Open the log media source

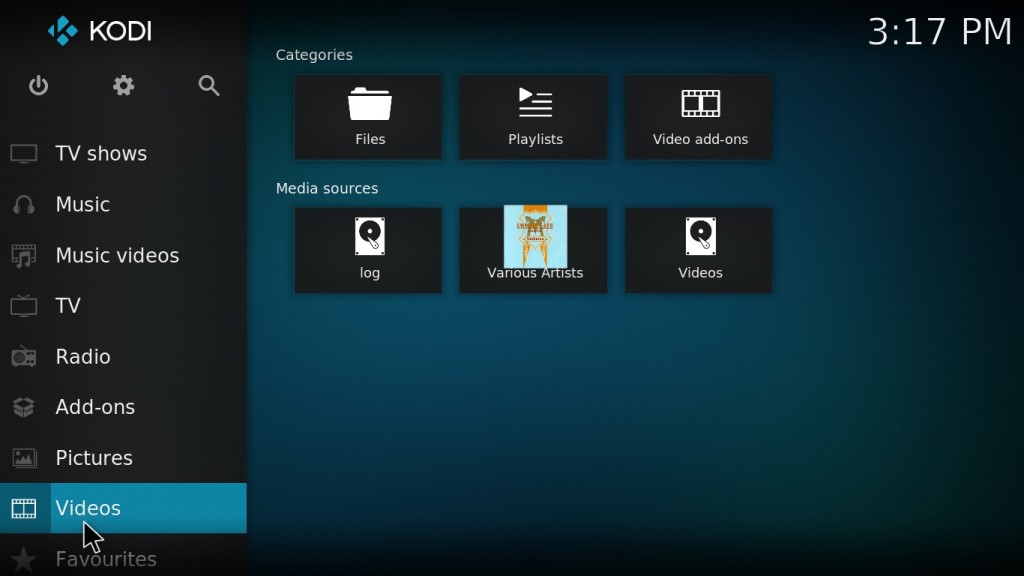click(367, 249)
